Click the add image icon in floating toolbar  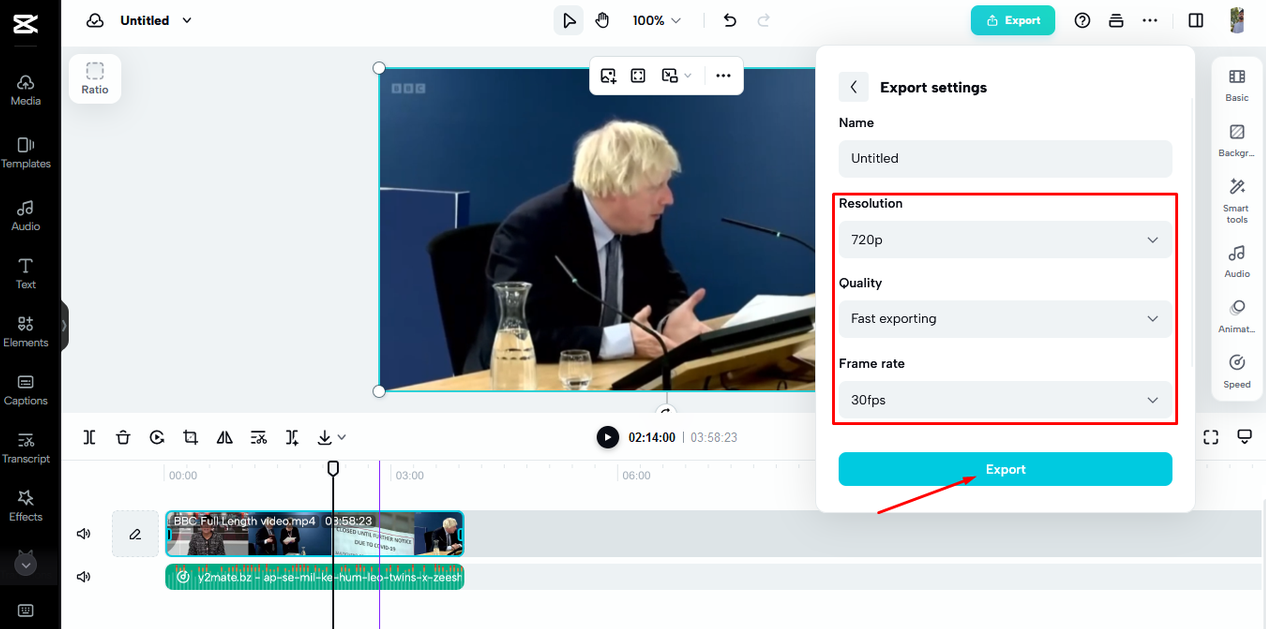608,76
